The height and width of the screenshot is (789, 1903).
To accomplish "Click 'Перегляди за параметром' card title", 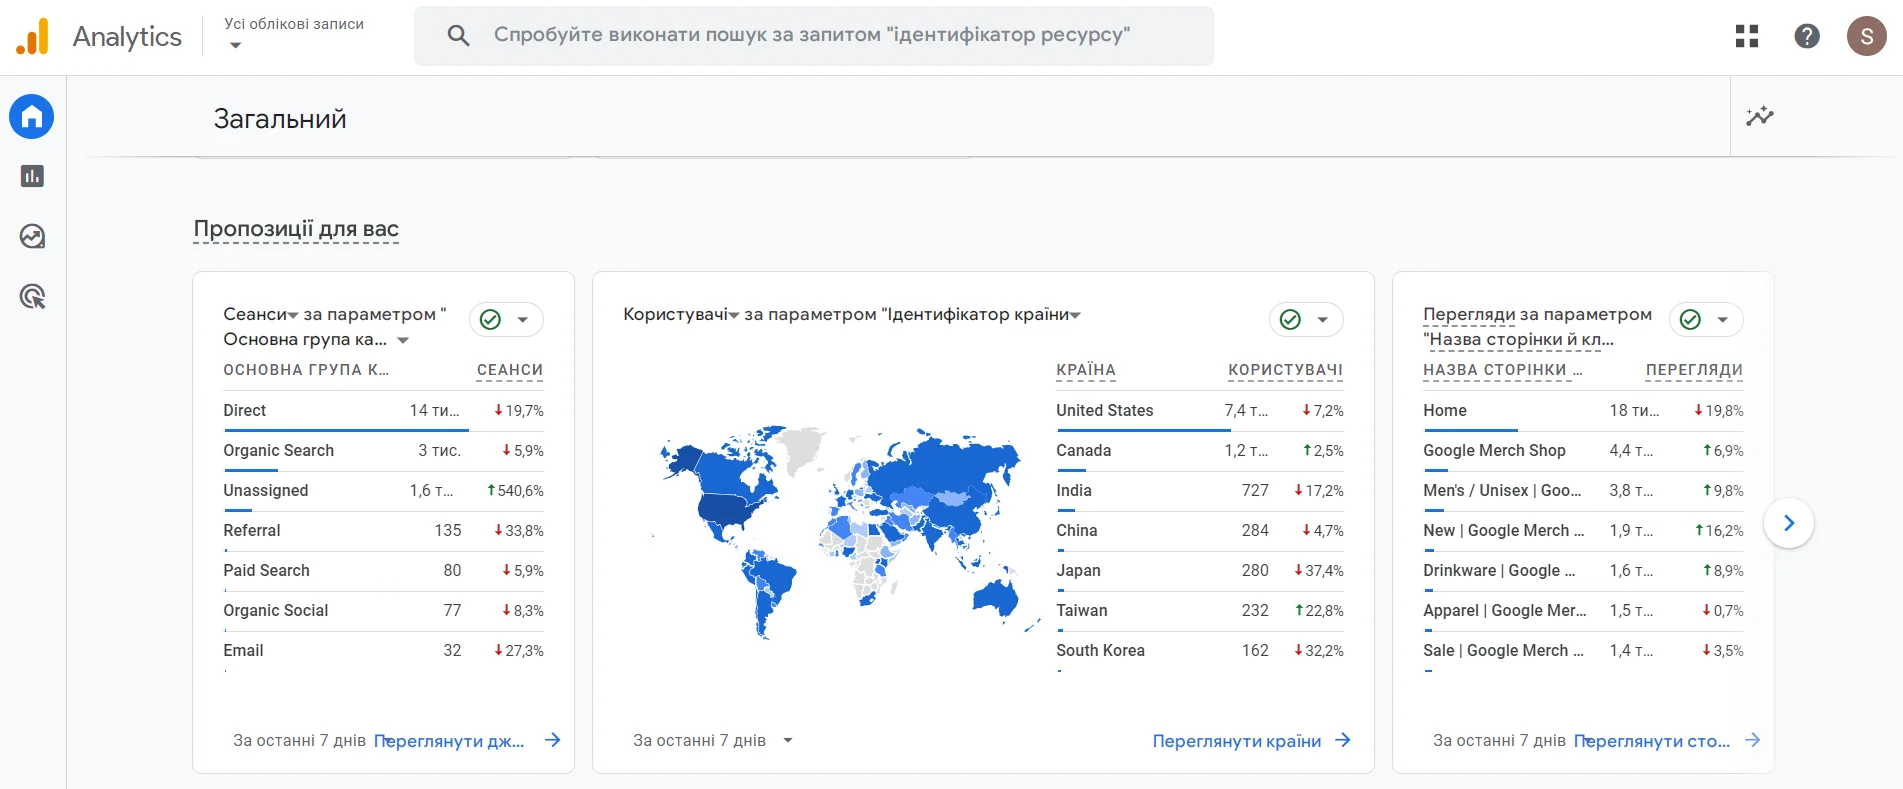I will 1537,326.
